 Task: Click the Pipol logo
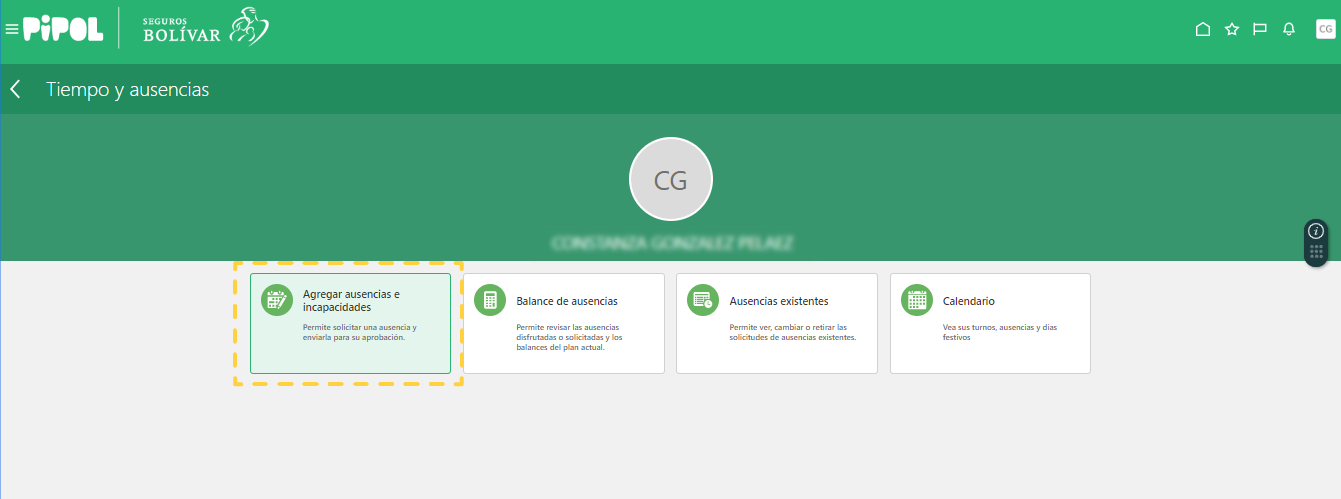[63, 30]
